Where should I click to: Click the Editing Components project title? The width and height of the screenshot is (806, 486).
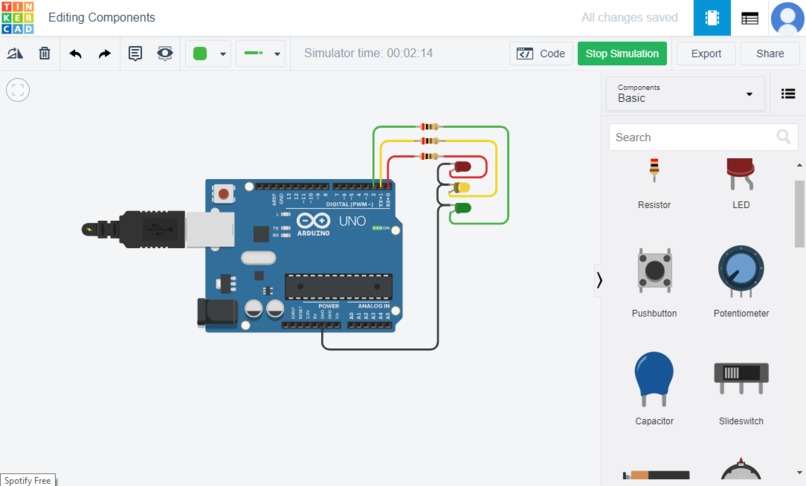click(101, 17)
